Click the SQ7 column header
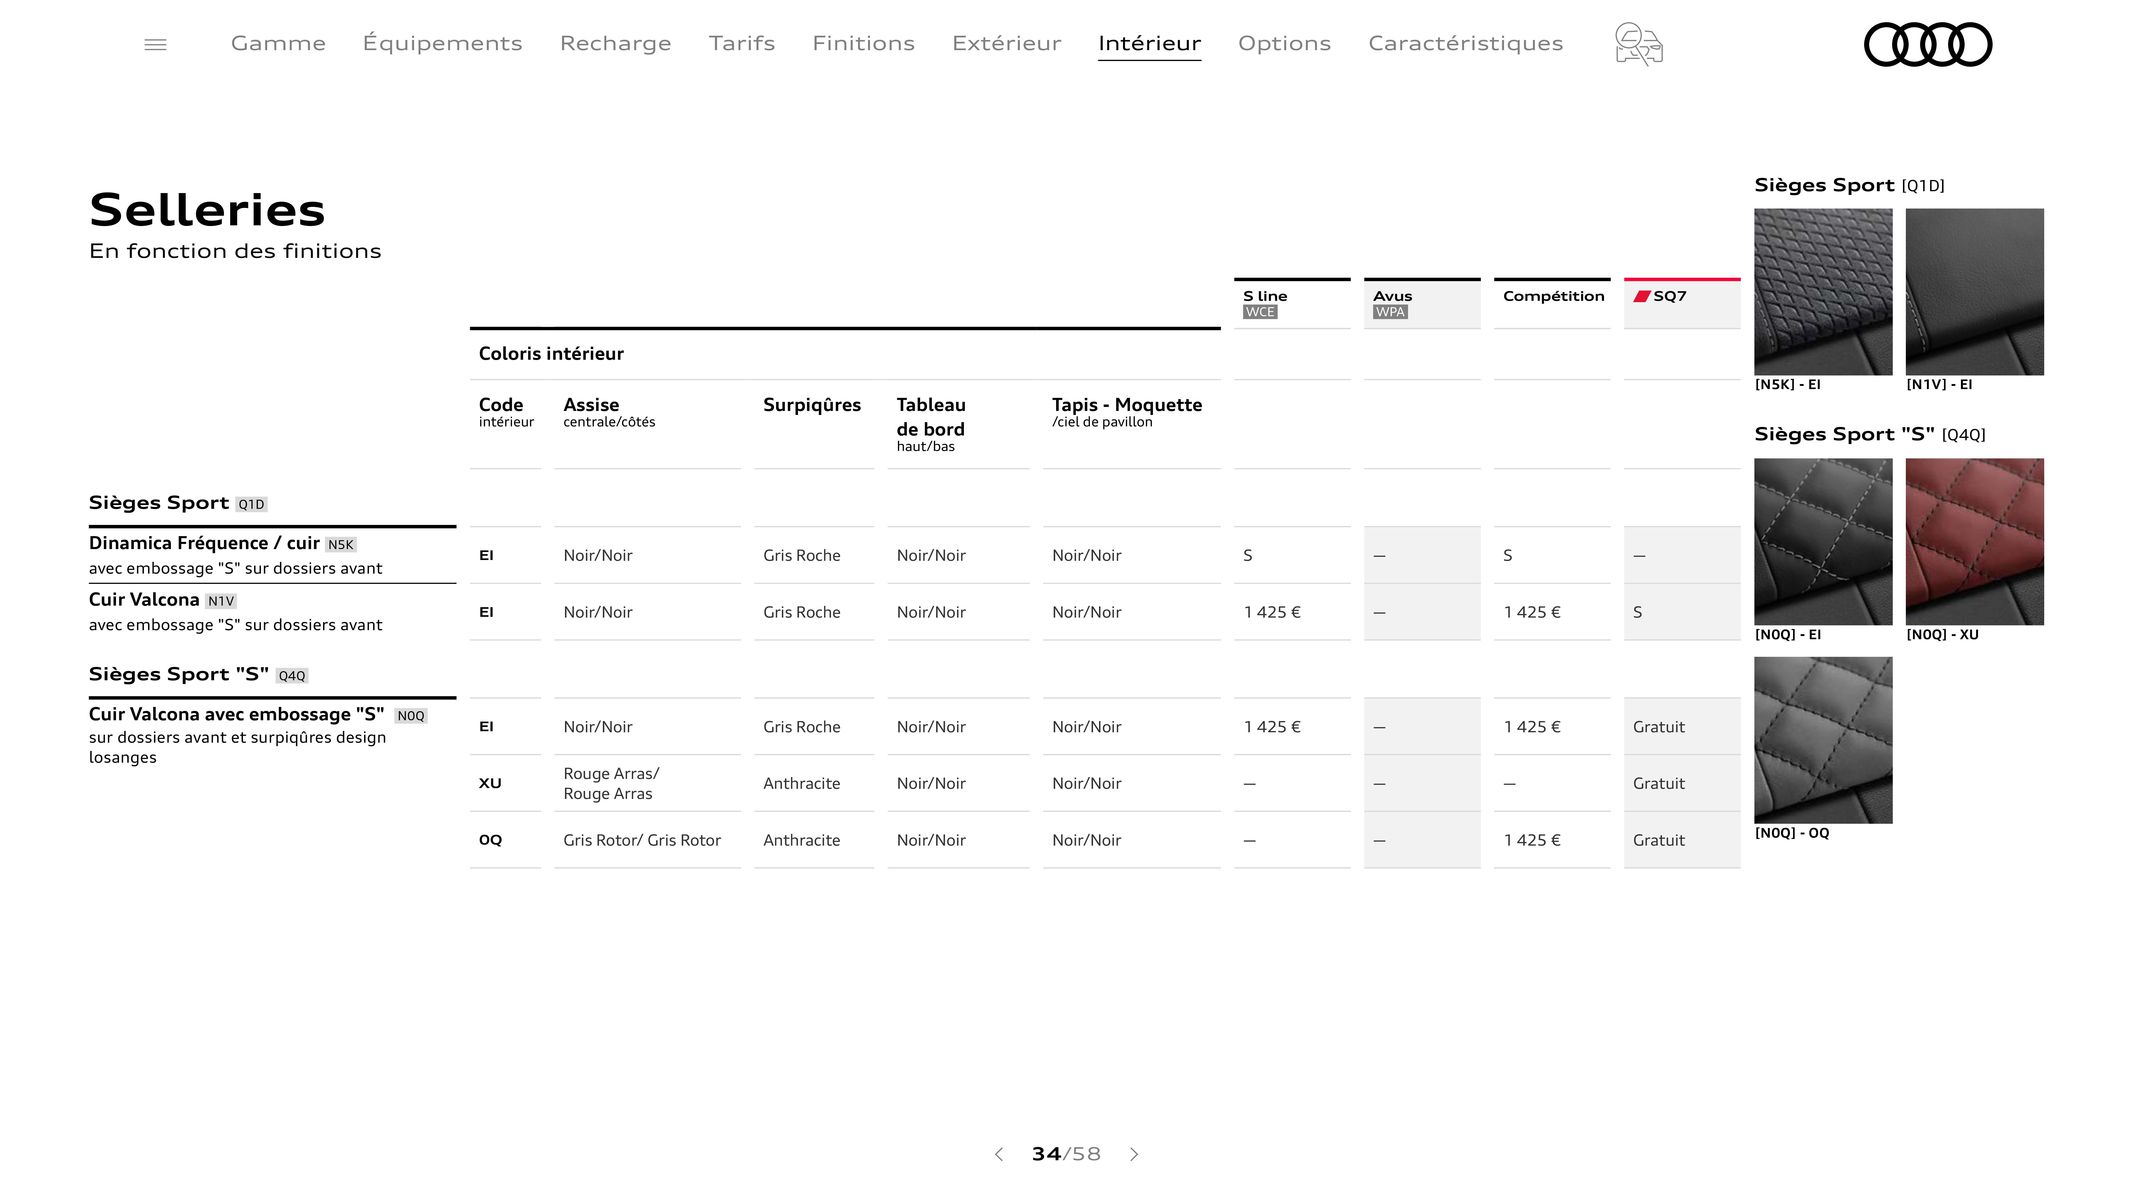Viewport: 2133px width, 1200px height. tap(1682, 303)
